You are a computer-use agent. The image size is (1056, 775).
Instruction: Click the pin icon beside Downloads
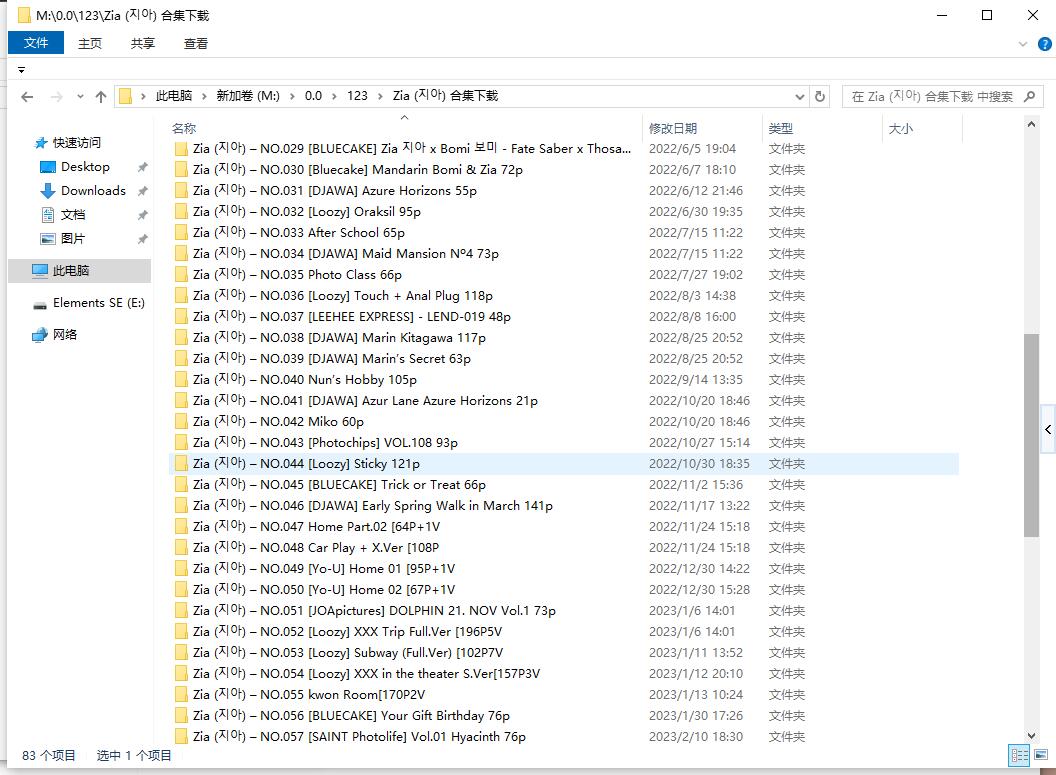pos(143,191)
